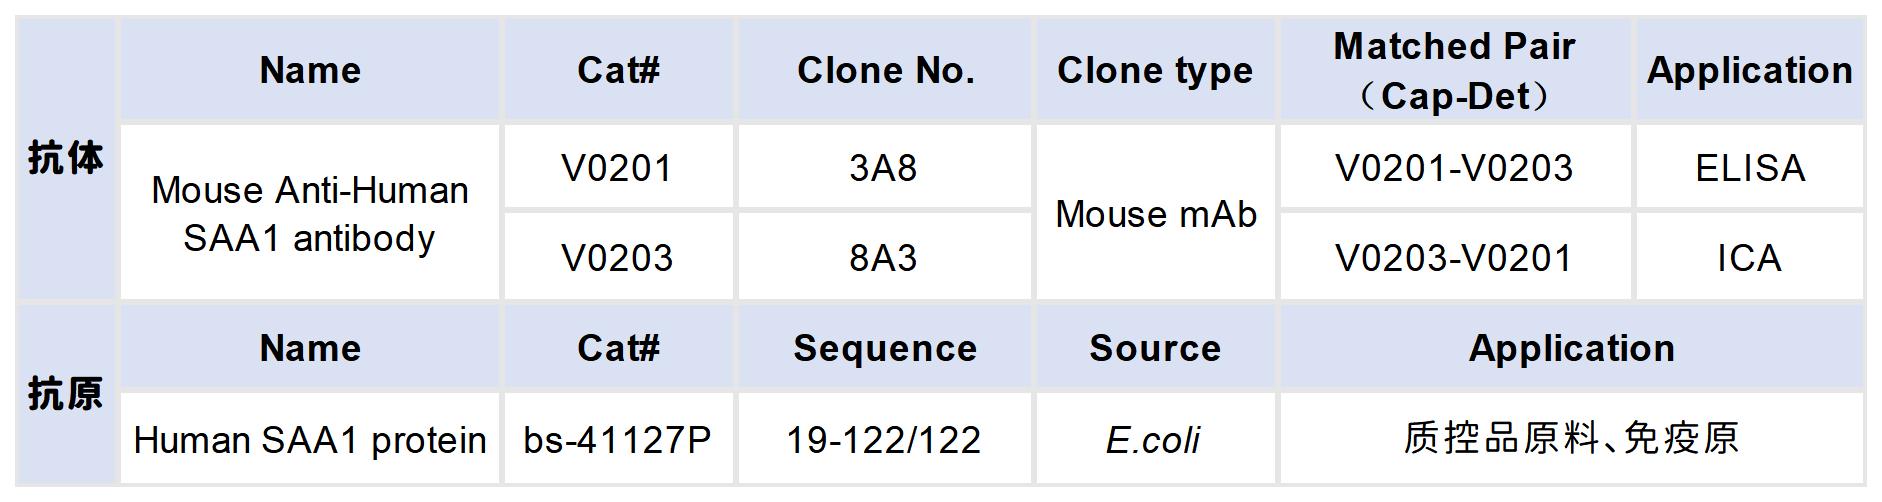Select catalog number cell V0201

[617, 168]
